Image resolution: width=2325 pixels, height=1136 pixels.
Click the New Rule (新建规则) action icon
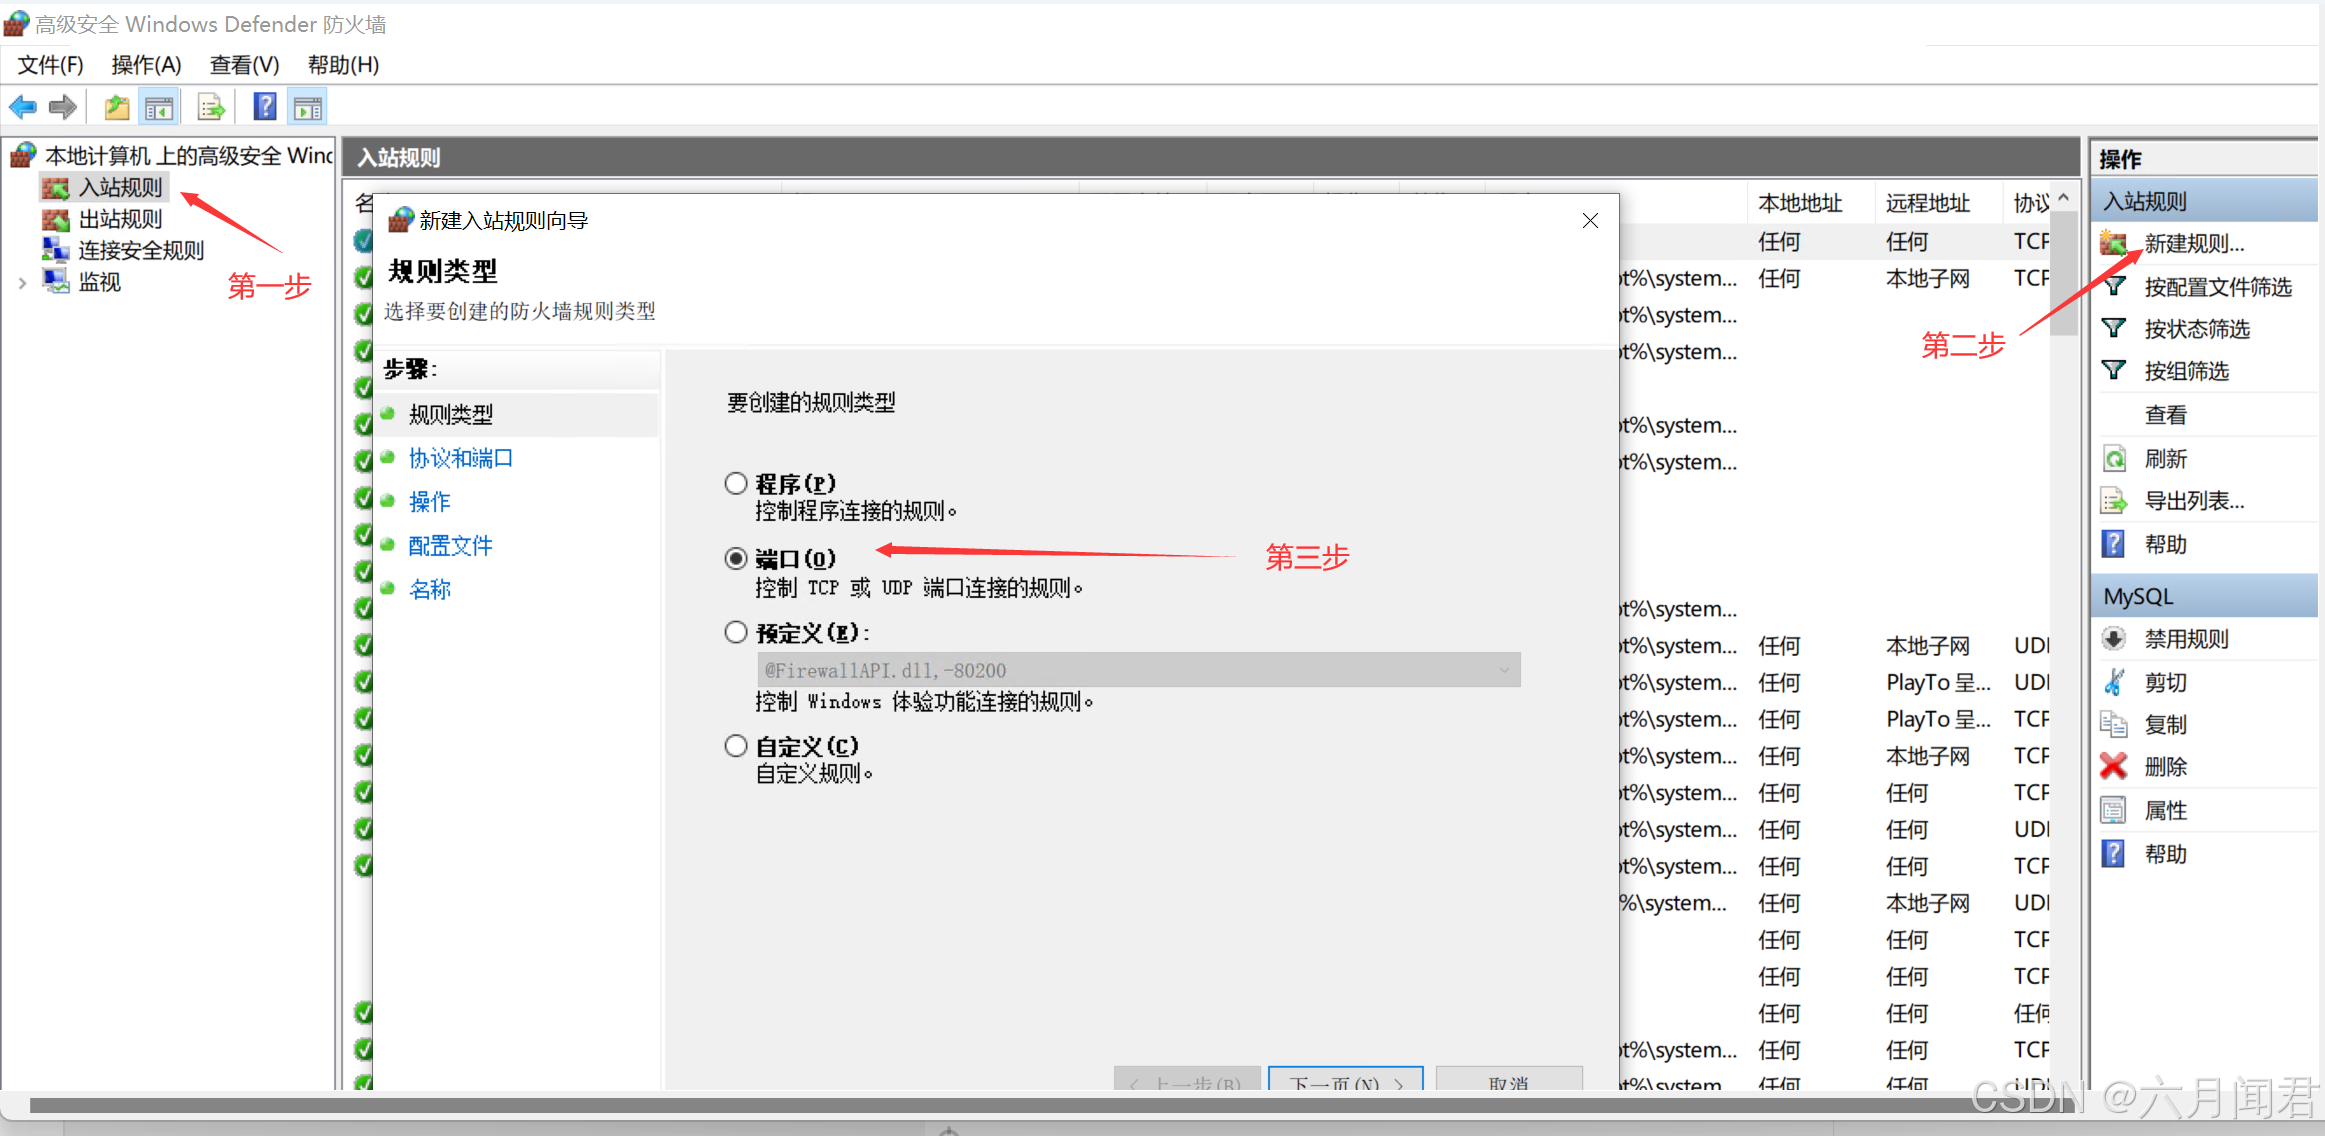2113,243
